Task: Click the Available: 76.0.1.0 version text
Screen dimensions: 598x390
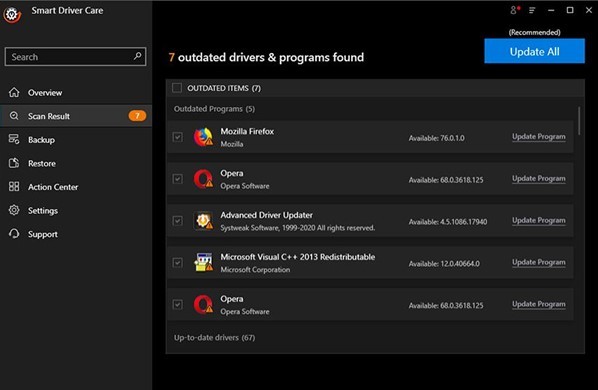Action: pos(436,138)
